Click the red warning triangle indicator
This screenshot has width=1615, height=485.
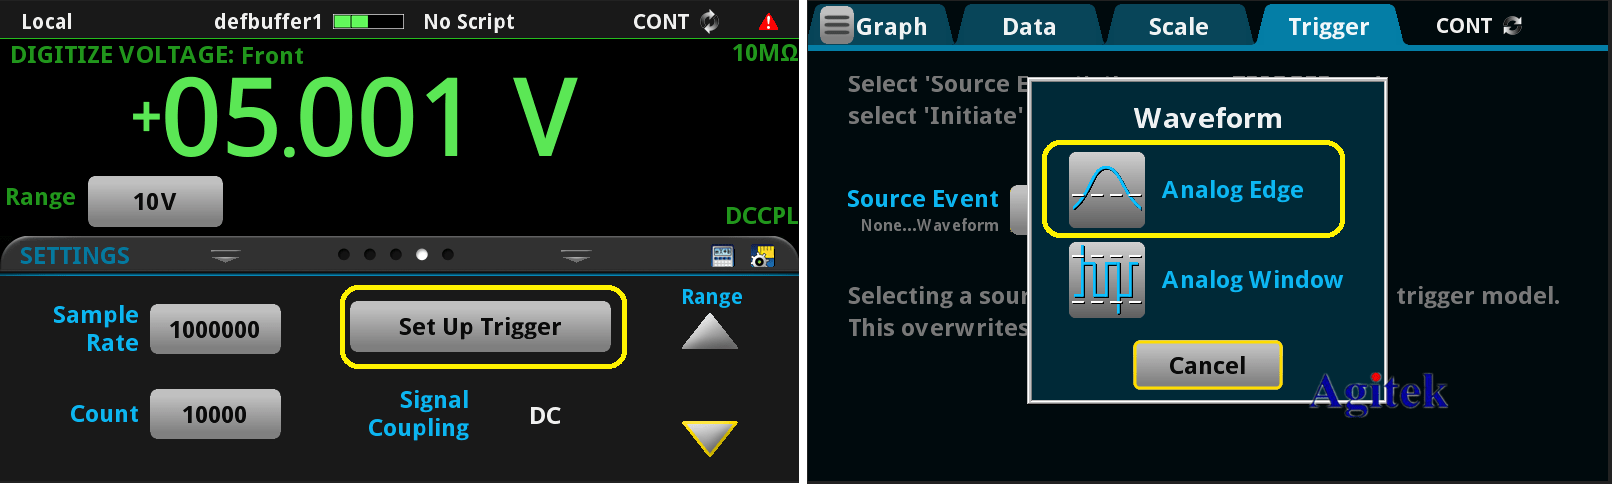pos(768,22)
